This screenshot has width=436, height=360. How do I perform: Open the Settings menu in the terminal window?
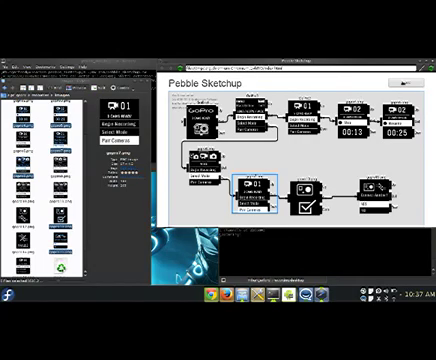pyautogui.click(x=67, y=67)
